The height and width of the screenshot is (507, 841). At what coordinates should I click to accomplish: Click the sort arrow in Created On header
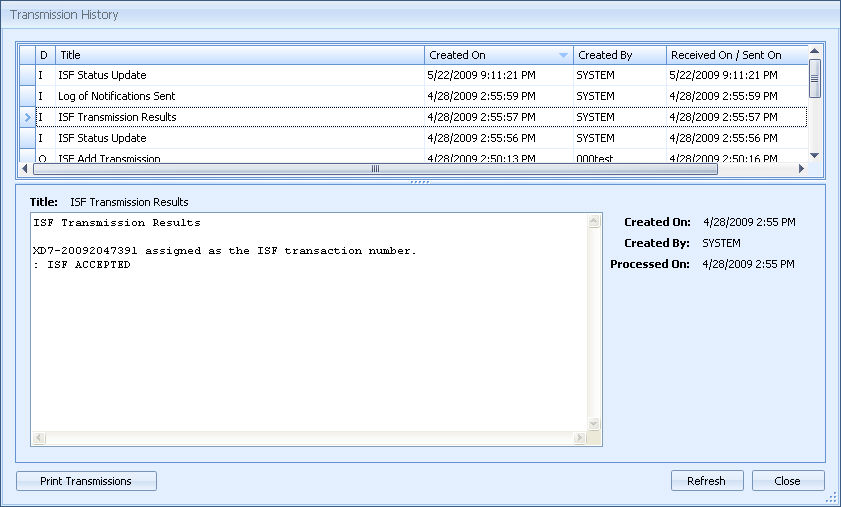pos(563,55)
